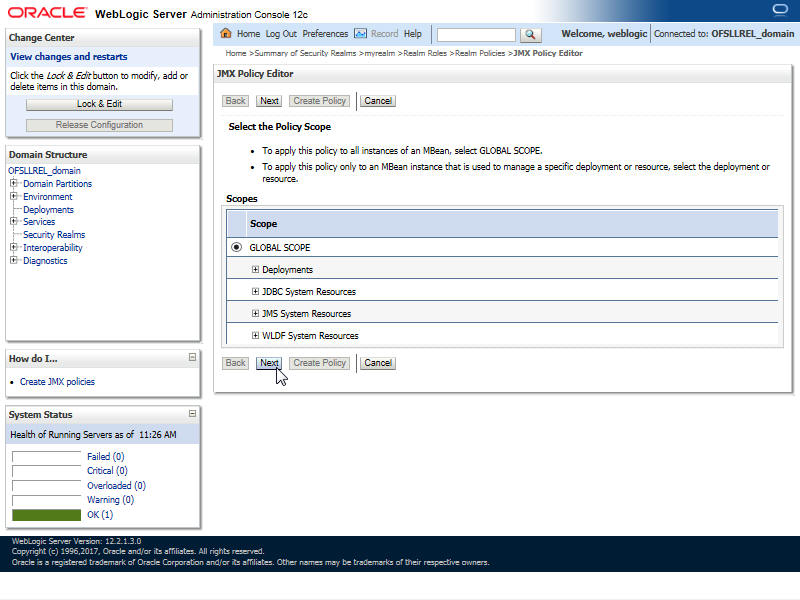Click the search input field
The image size is (800, 600).
[476, 34]
